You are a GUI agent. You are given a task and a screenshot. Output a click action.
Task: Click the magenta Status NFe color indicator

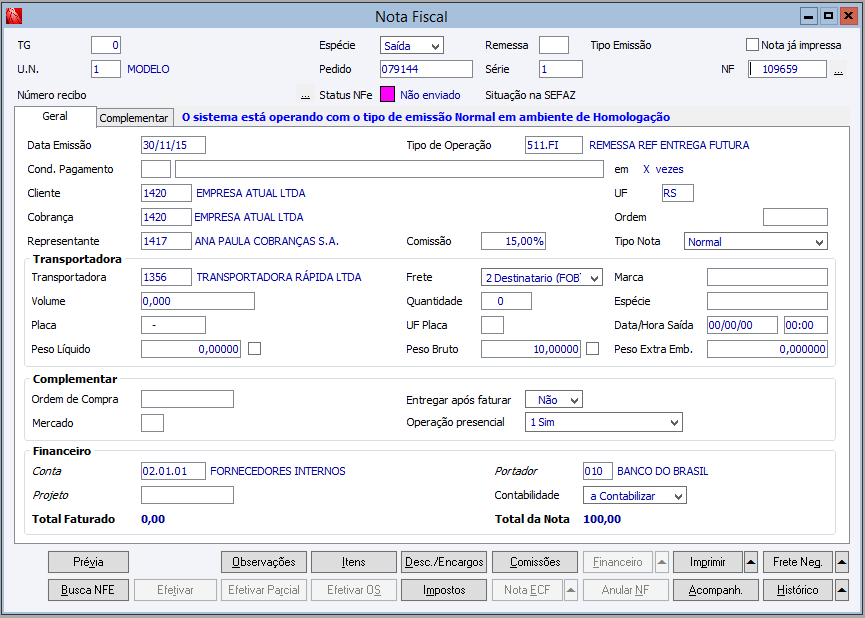click(387, 94)
